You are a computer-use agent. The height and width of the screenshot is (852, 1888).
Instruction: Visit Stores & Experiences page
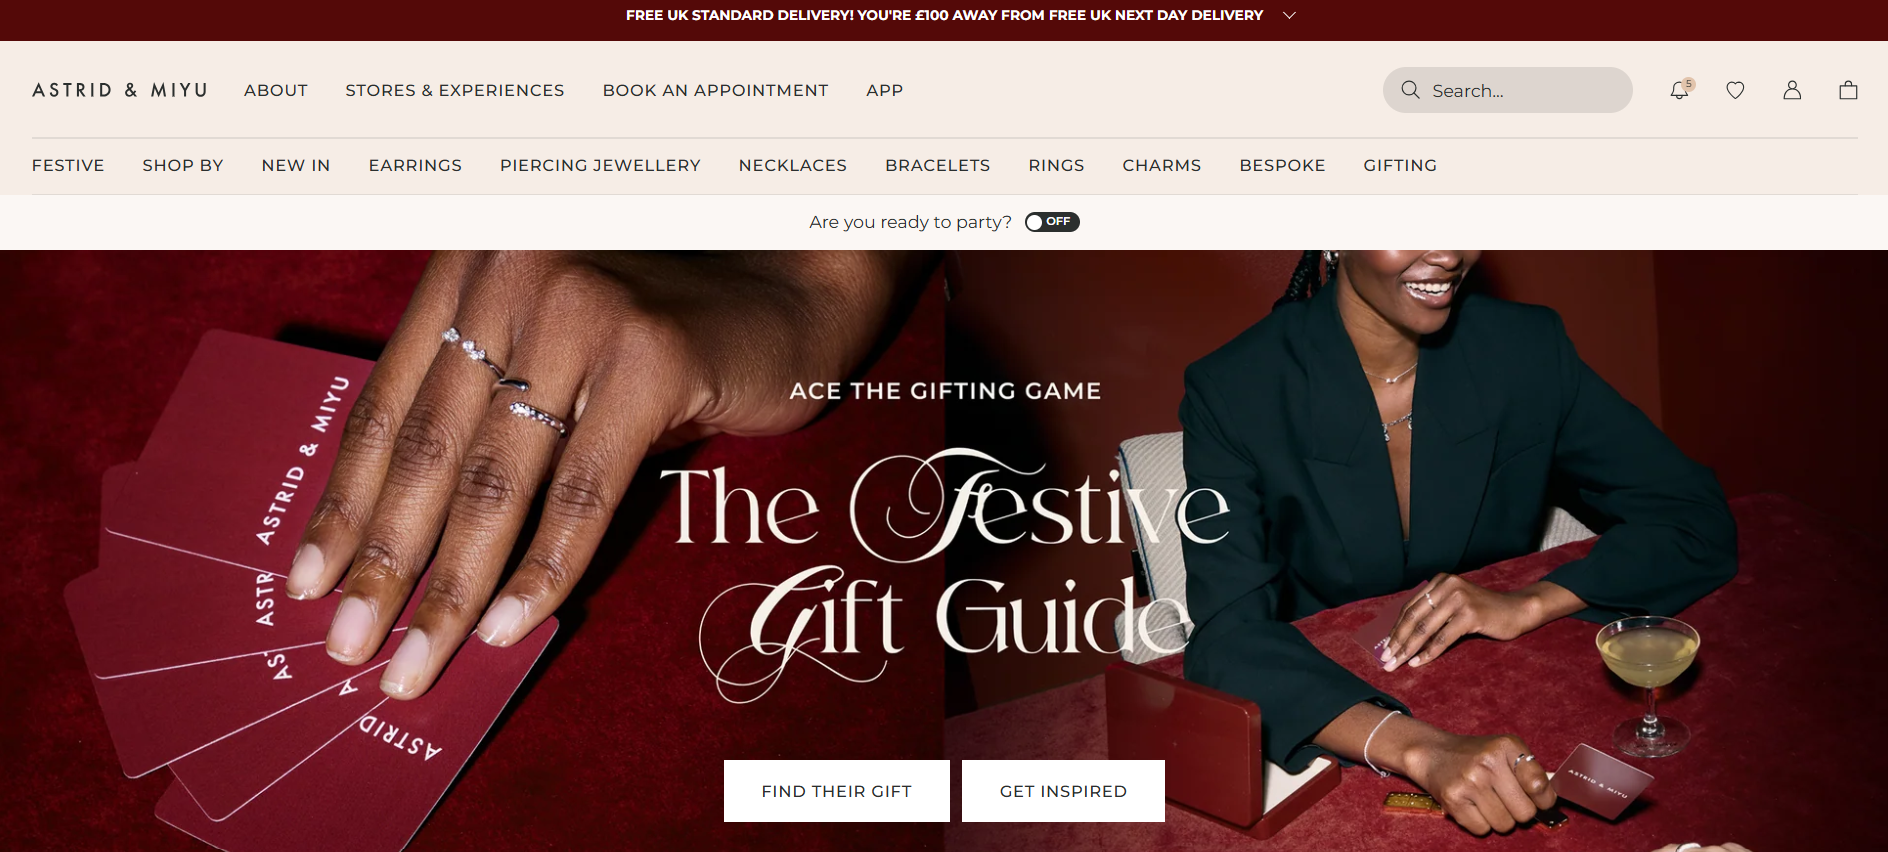click(455, 90)
